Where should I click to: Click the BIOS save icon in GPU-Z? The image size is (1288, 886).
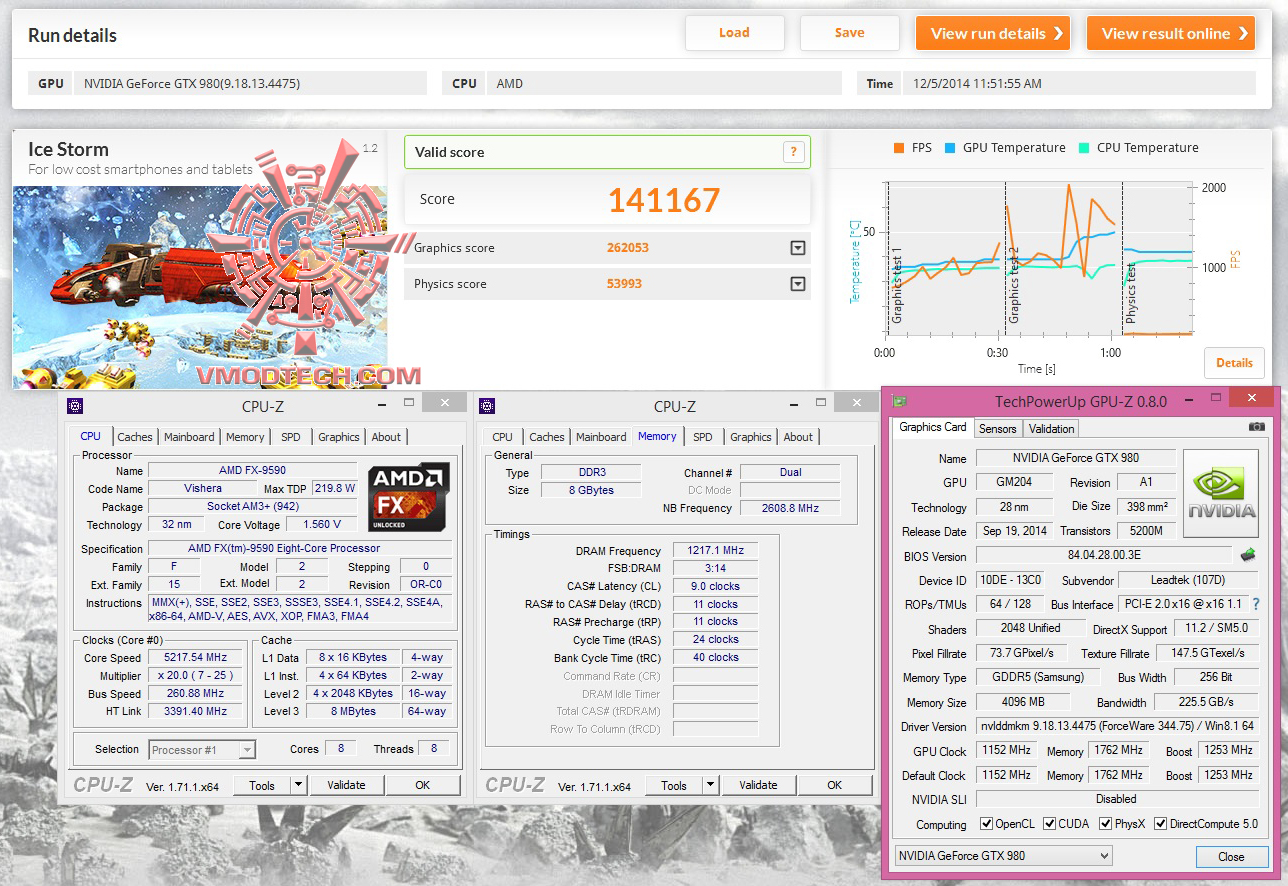1248,555
